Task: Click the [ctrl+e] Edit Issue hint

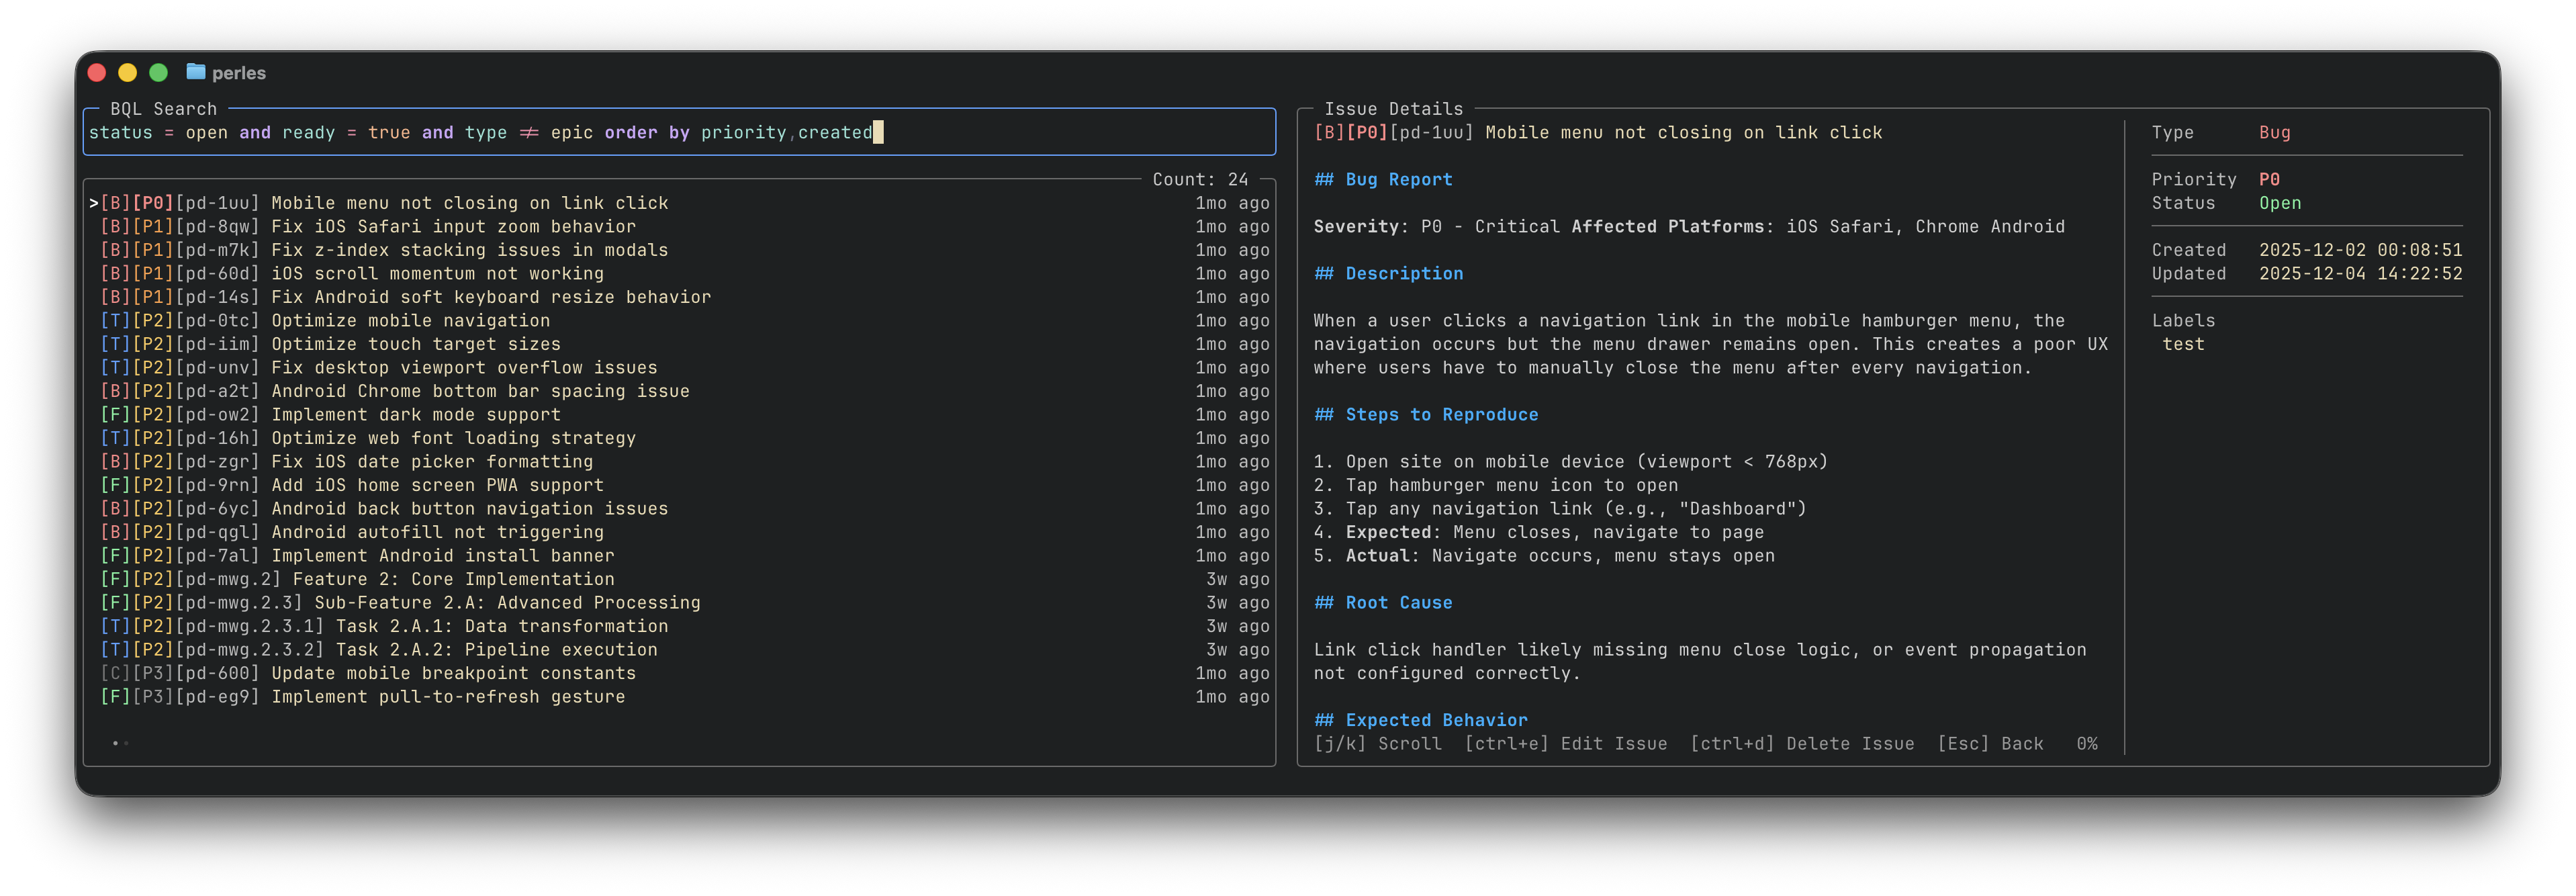Action: [1566, 744]
